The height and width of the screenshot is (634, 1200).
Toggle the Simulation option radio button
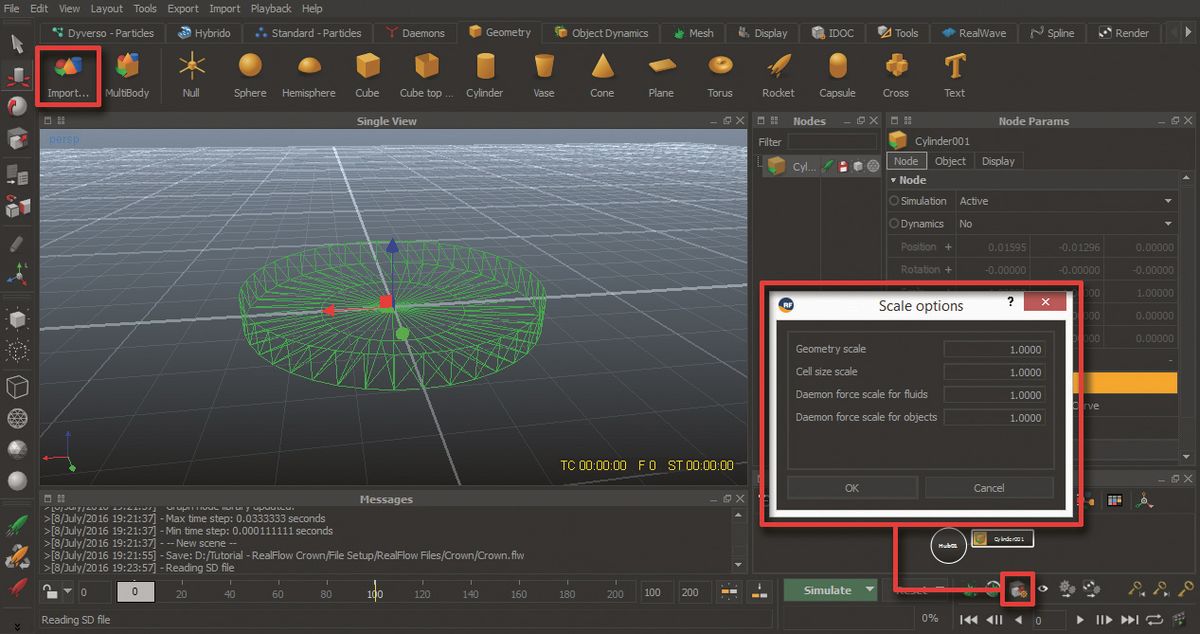tap(893, 200)
